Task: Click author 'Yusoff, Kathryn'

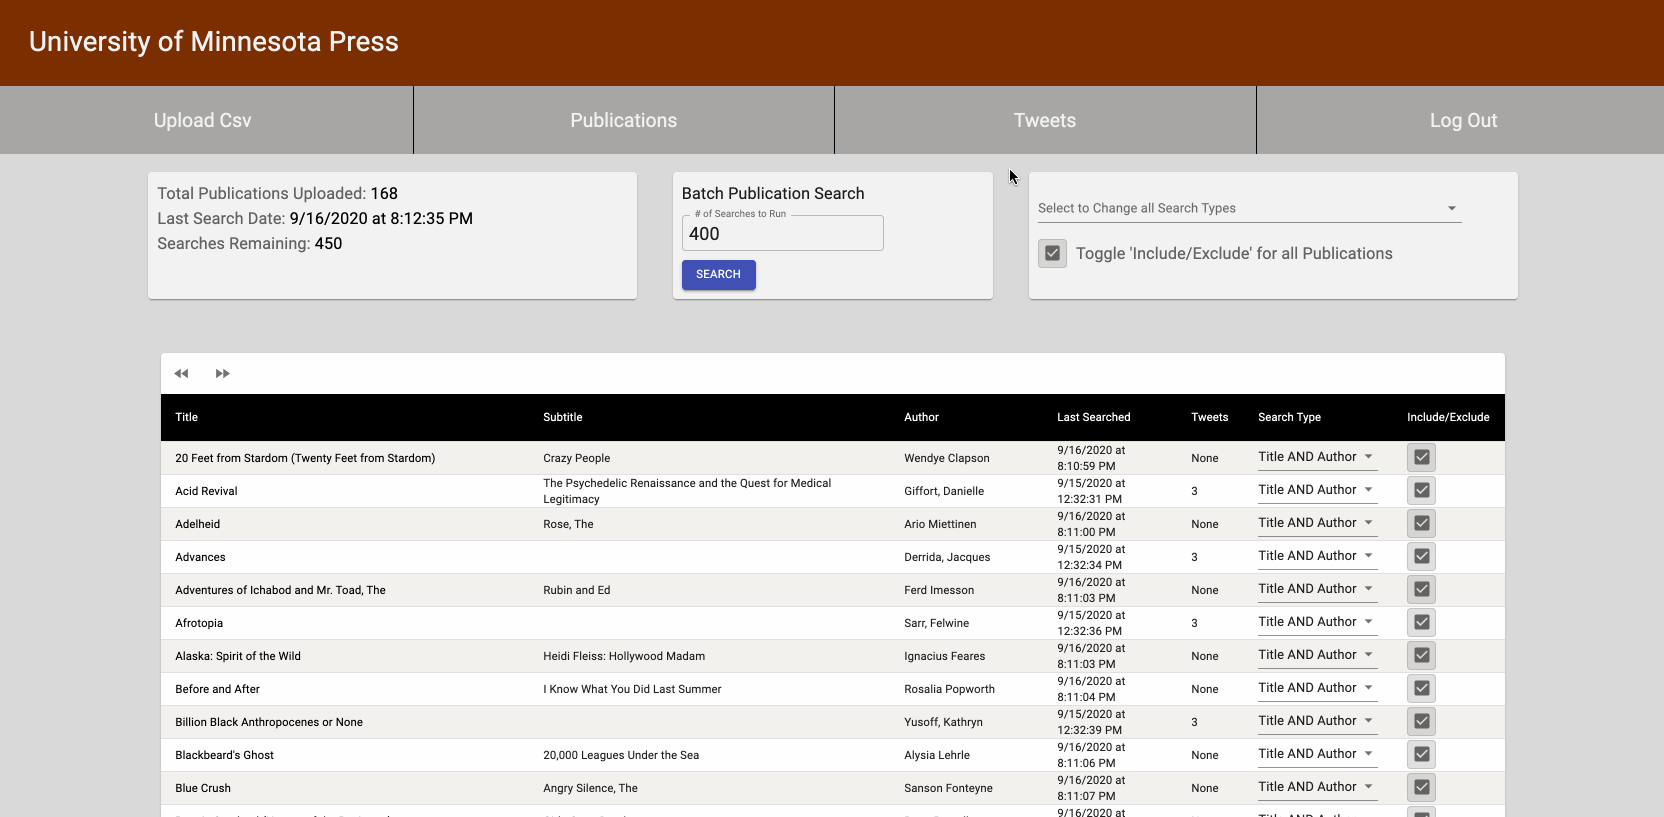Action: pos(943,722)
